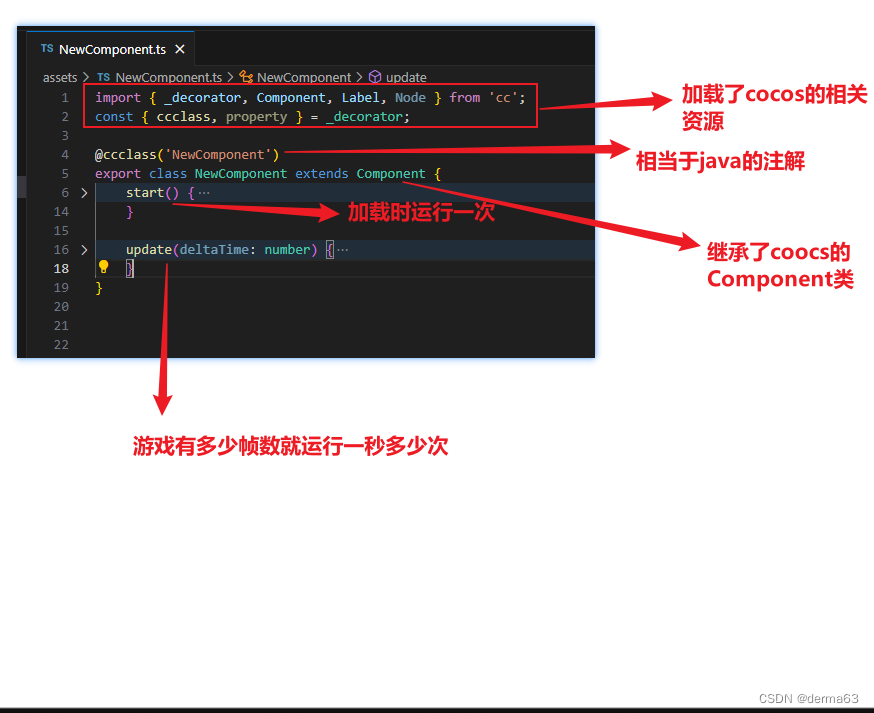Click the TS badge before NewComponent.ts in breadcrumb
The image size is (874, 713).
coord(103,77)
